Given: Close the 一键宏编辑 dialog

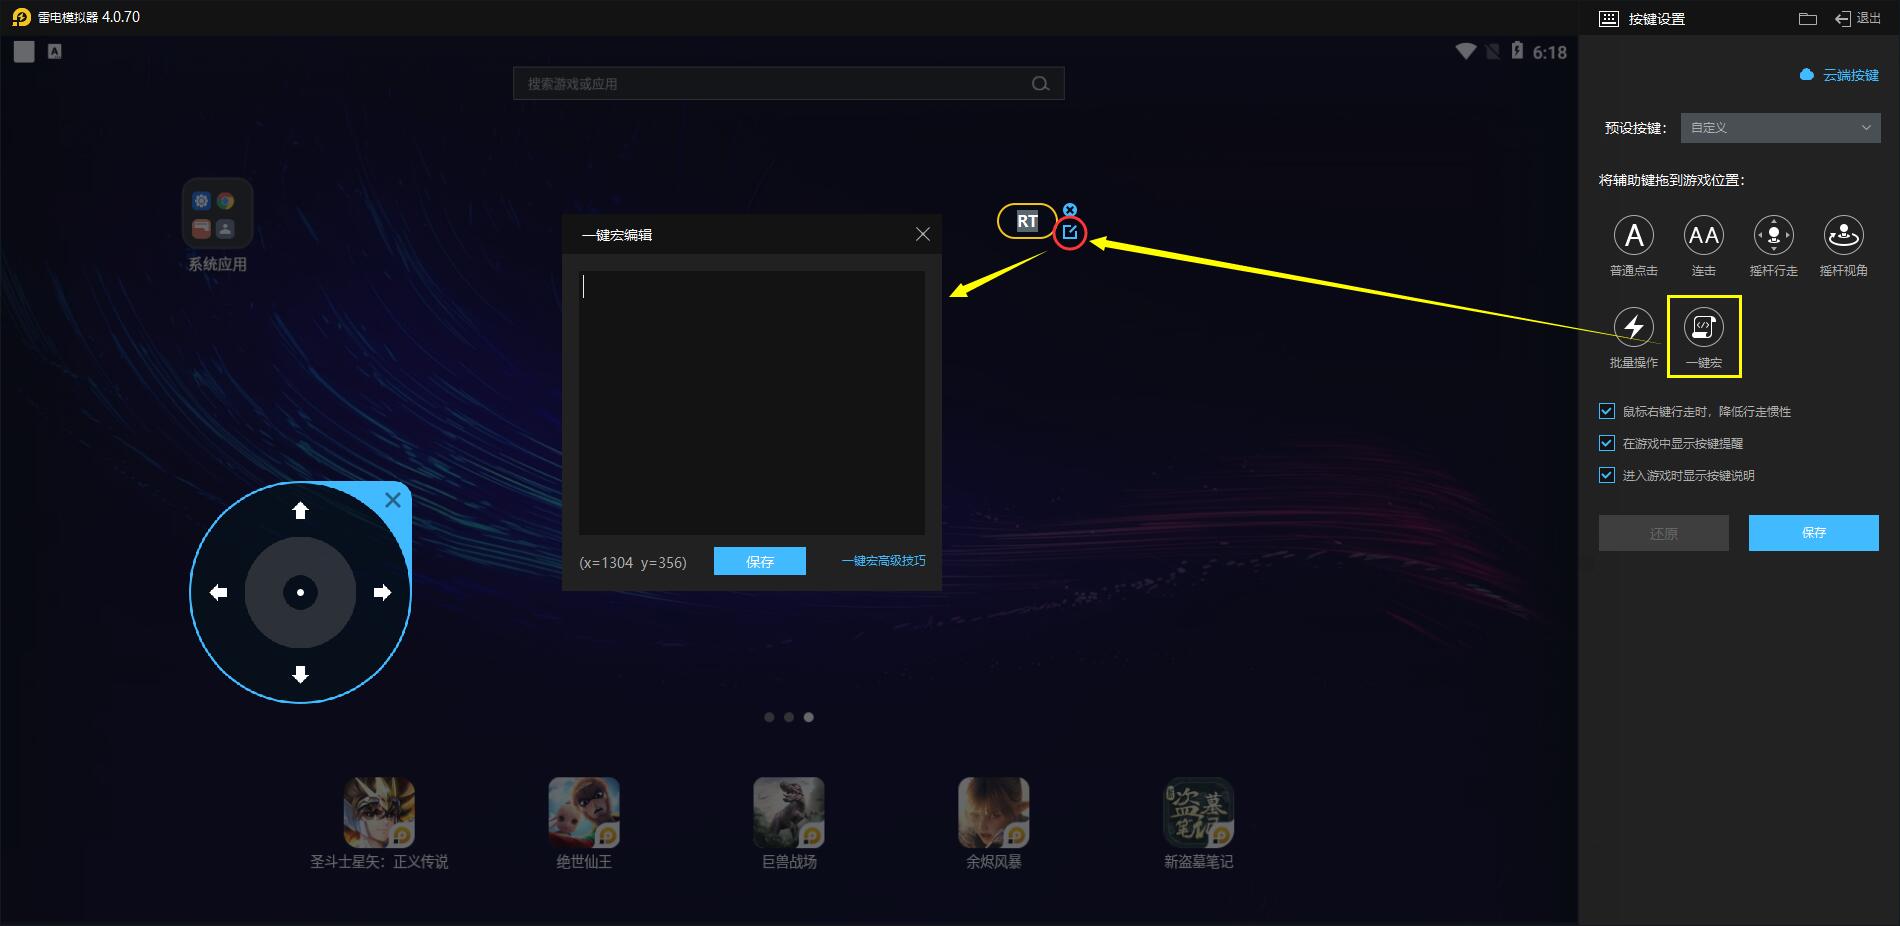Looking at the screenshot, I should [x=923, y=234].
